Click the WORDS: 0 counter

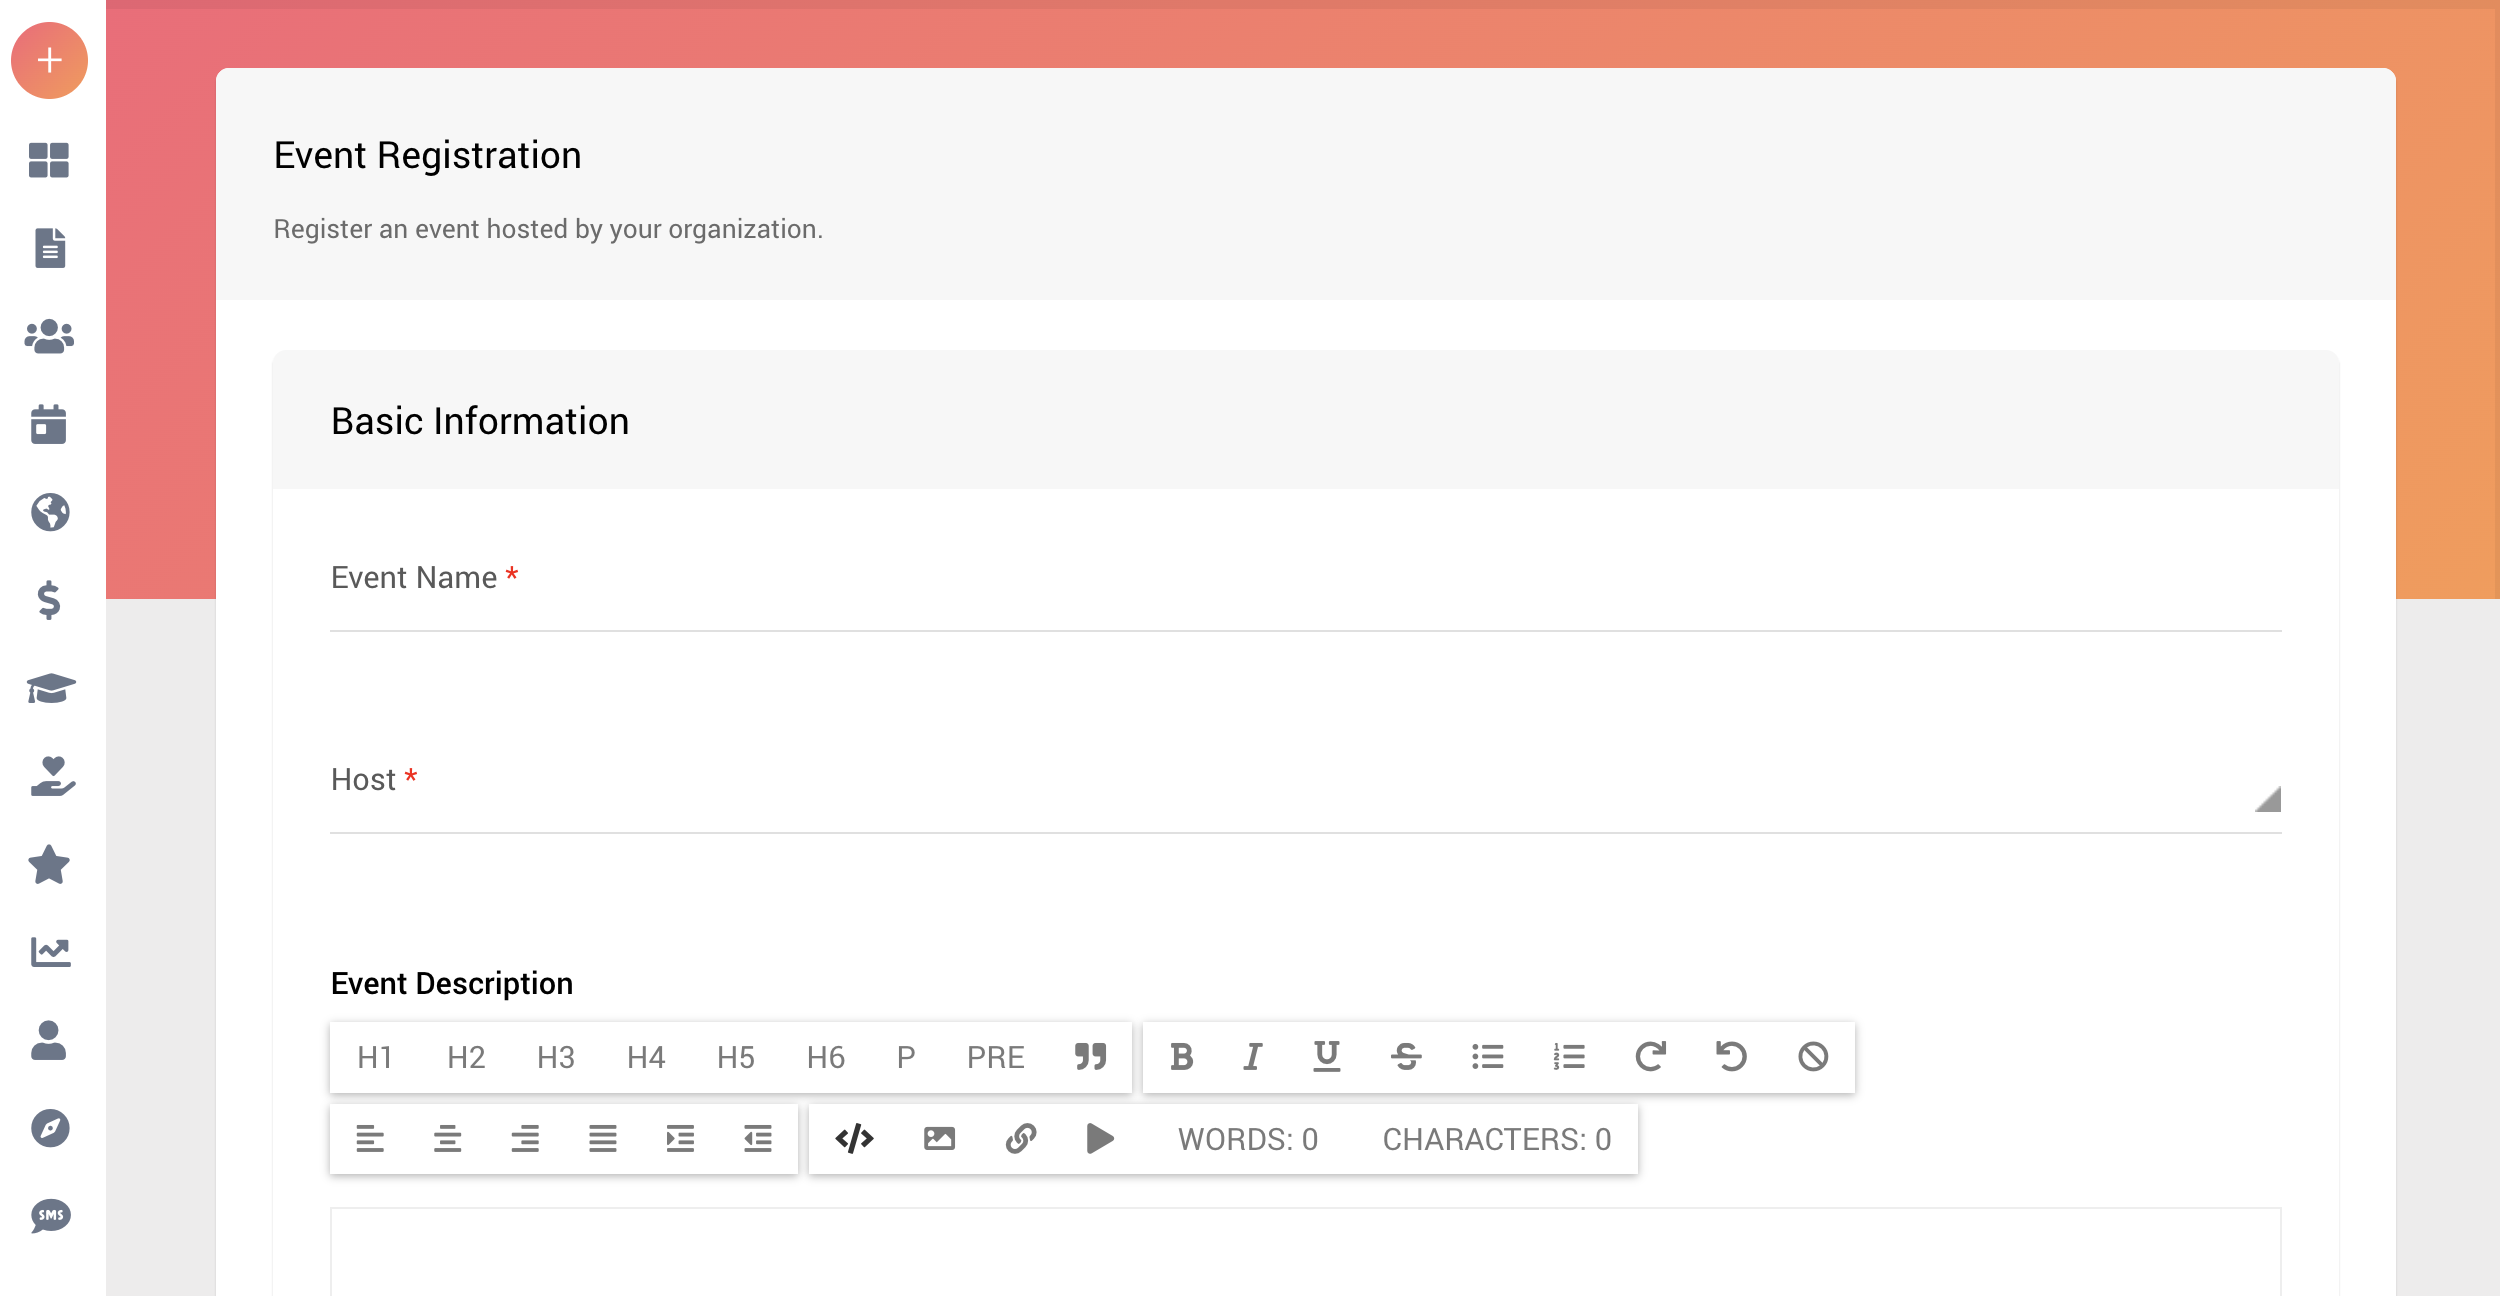(x=1248, y=1139)
